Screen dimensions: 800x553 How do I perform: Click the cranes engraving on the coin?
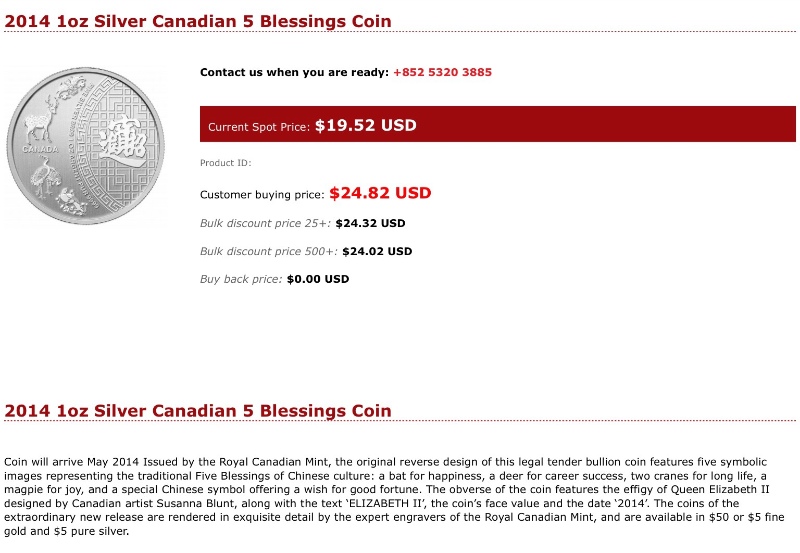coord(43,176)
